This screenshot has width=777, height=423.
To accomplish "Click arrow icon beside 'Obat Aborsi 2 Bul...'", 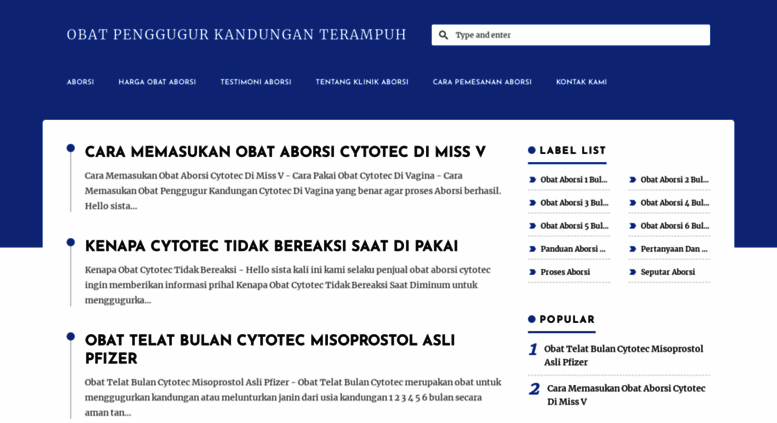I will 633,180.
